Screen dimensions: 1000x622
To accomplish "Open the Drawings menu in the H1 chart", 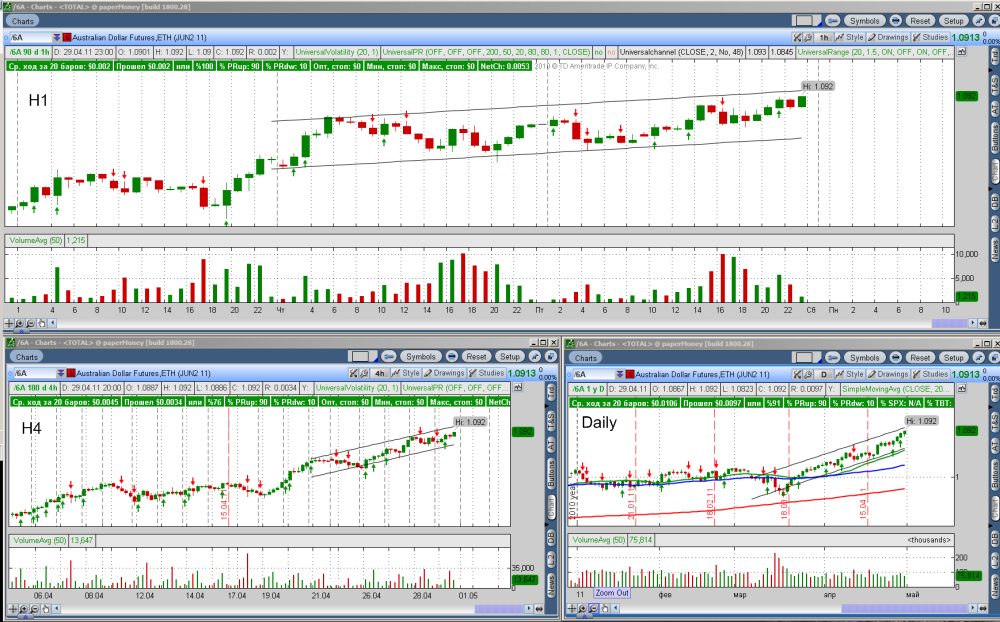I will click(x=888, y=38).
